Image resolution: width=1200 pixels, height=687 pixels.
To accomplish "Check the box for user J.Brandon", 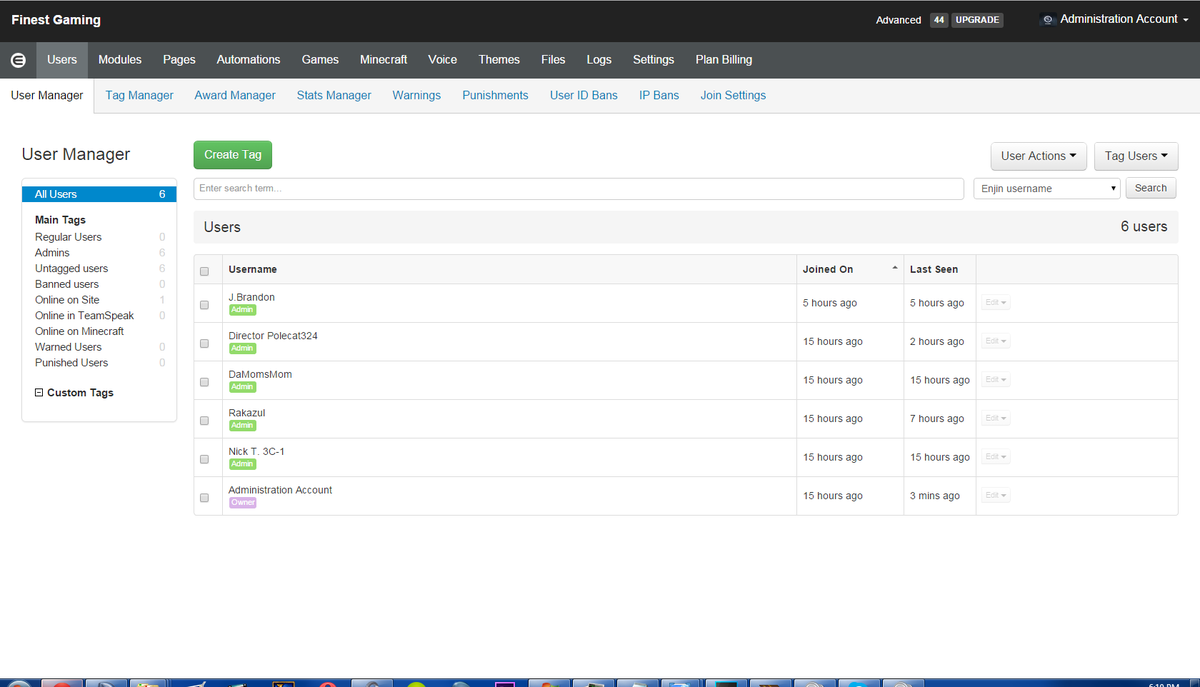I will (205, 304).
